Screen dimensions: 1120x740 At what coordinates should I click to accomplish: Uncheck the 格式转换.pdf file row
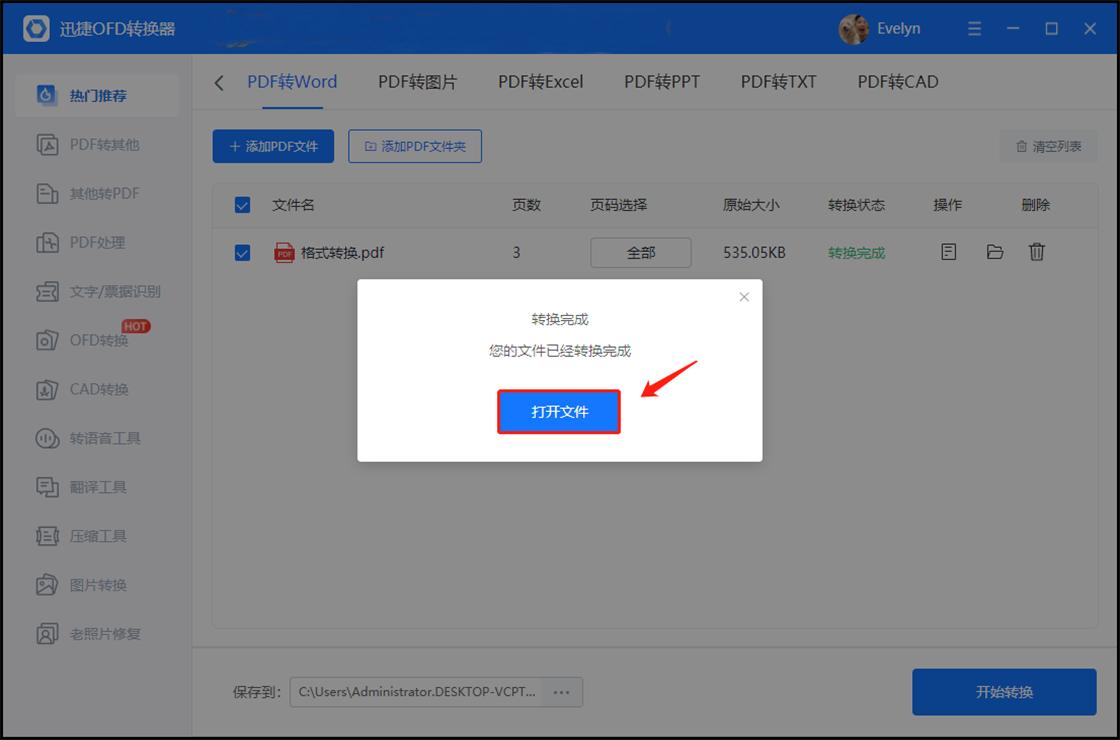click(241, 253)
